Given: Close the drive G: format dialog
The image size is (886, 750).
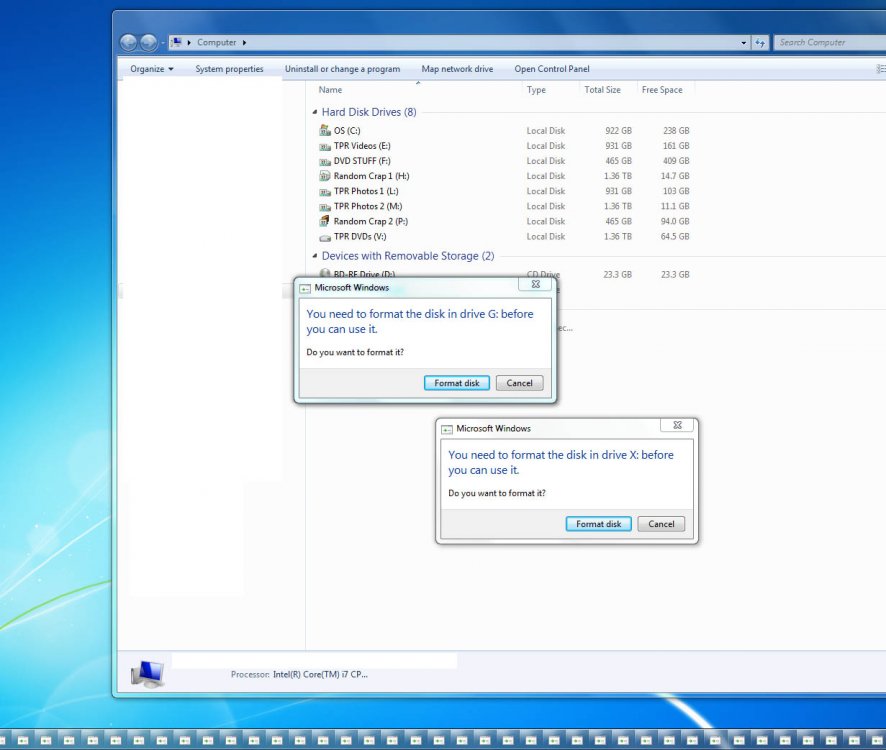Looking at the screenshot, I should [x=535, y=285].
